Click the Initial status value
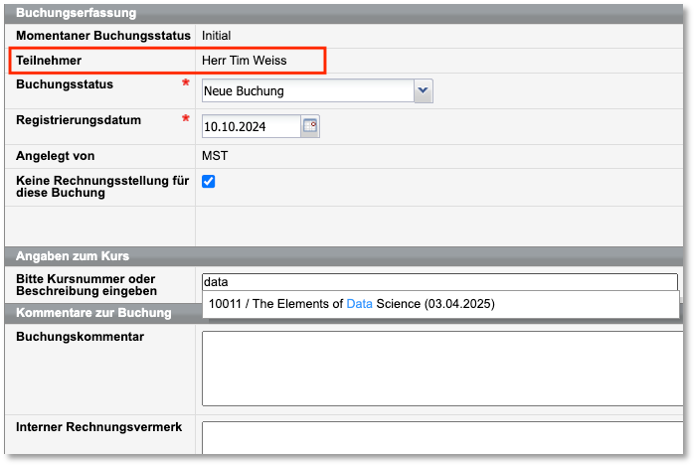 coord(216,36)
